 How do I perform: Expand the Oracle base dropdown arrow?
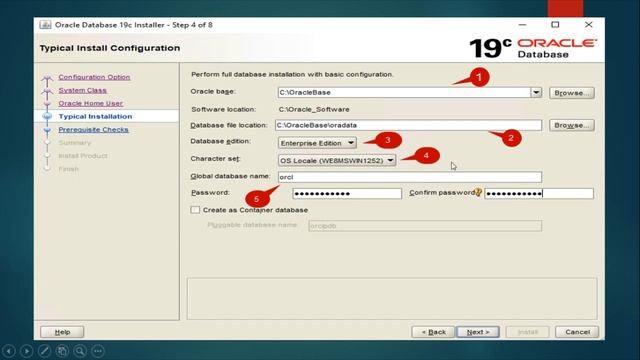coord(536,92)
